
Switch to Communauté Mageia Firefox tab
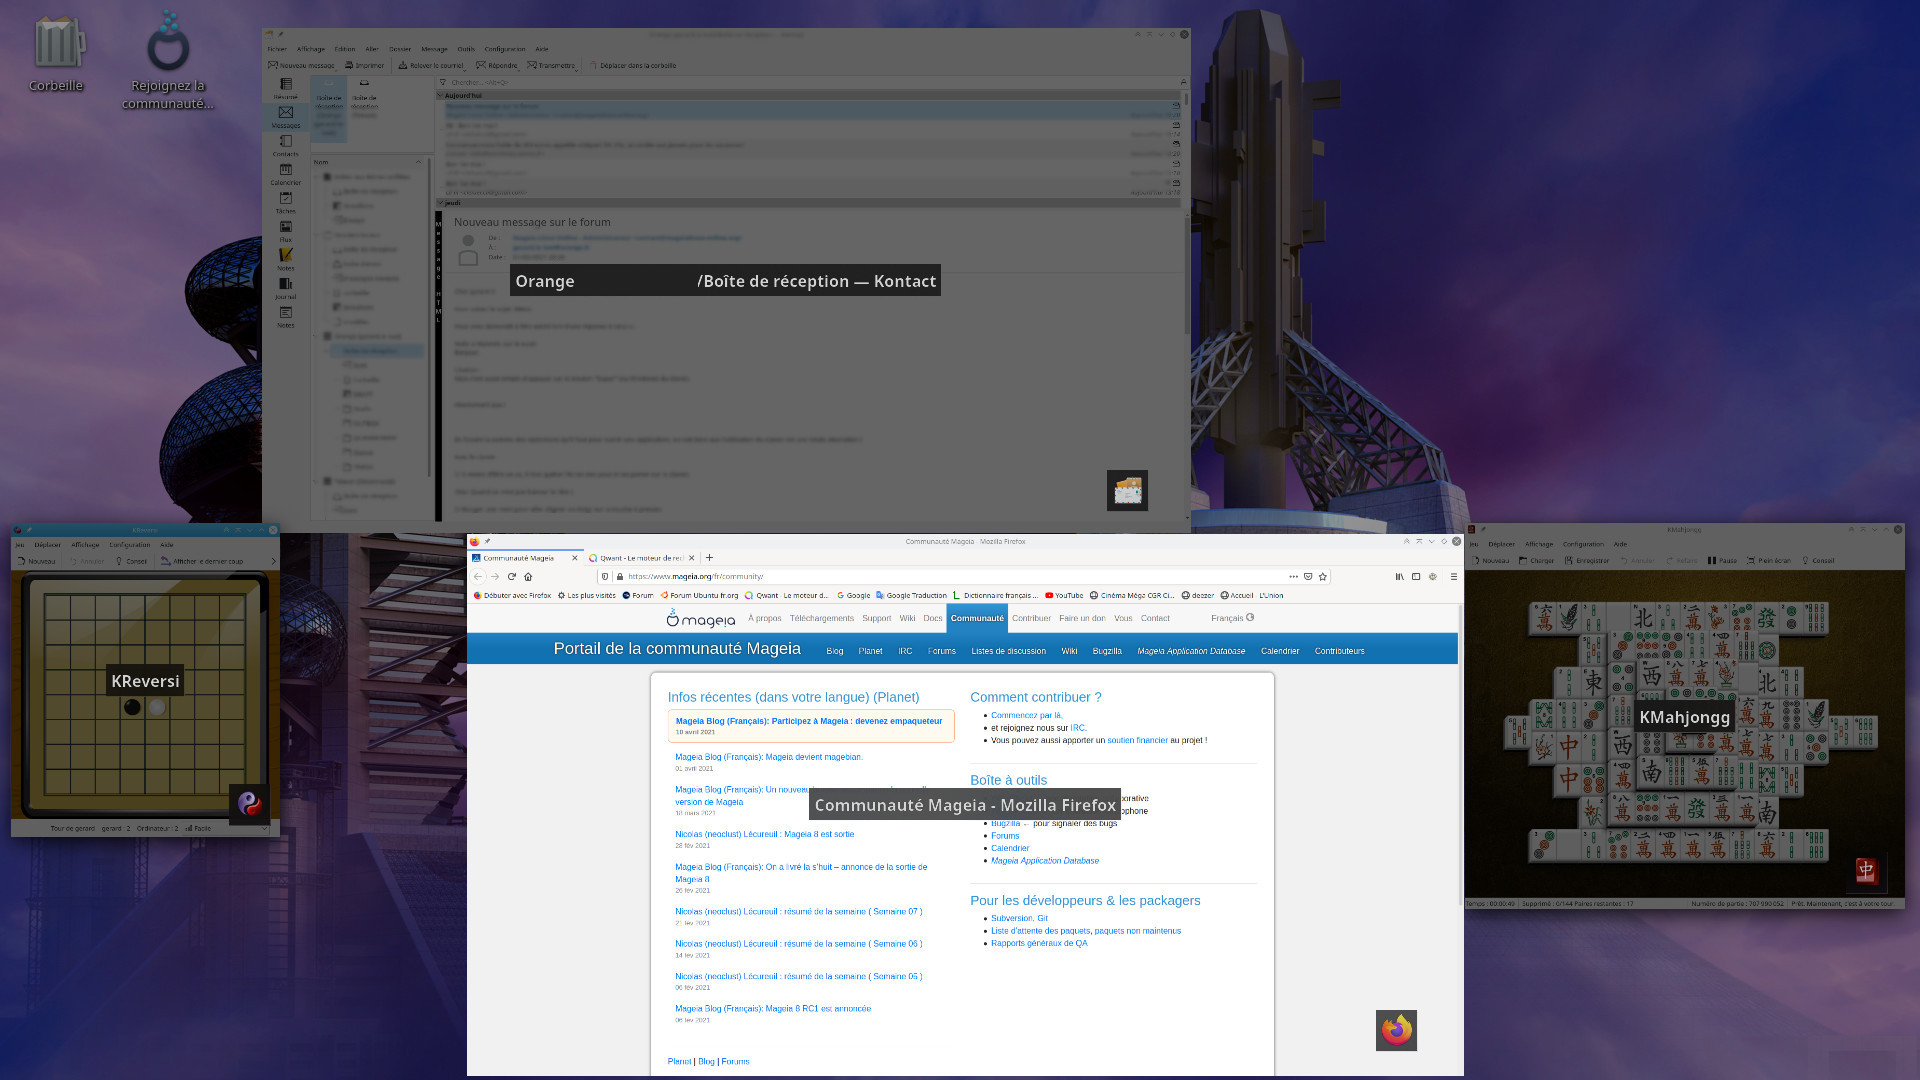pyautogui.click(x=526, y=558)
